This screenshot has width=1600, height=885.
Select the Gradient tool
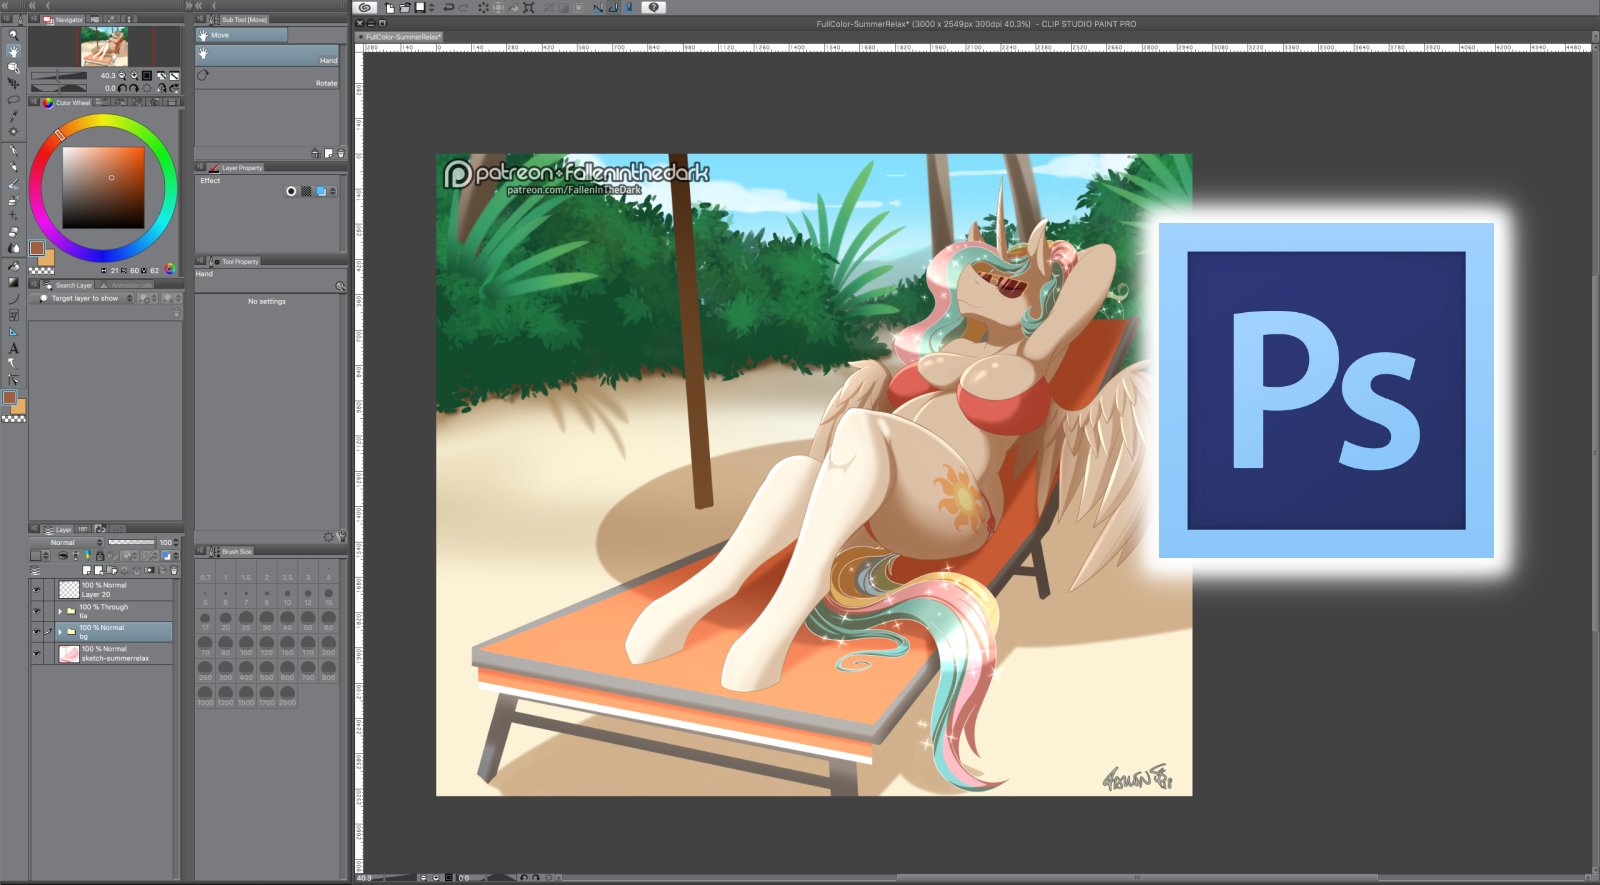pos(13,283)
